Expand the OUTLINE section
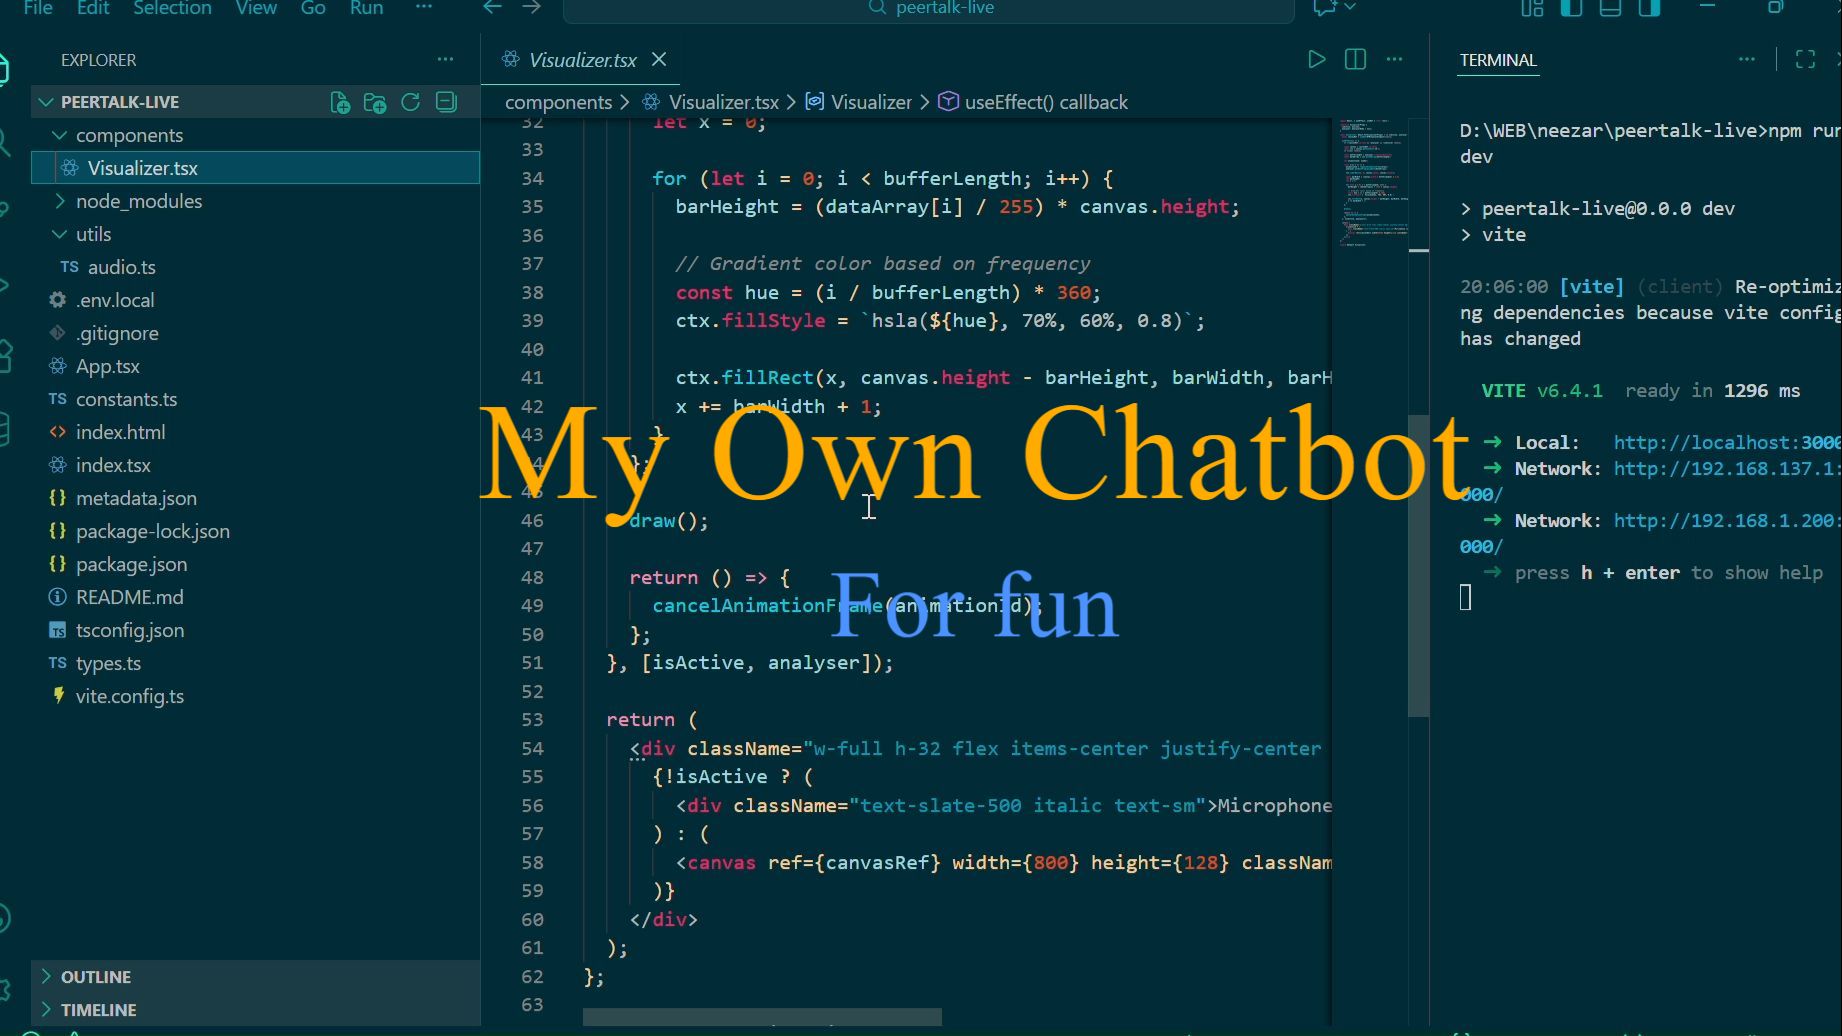Screen dimensions: 1842x1036 coord(95,977)
